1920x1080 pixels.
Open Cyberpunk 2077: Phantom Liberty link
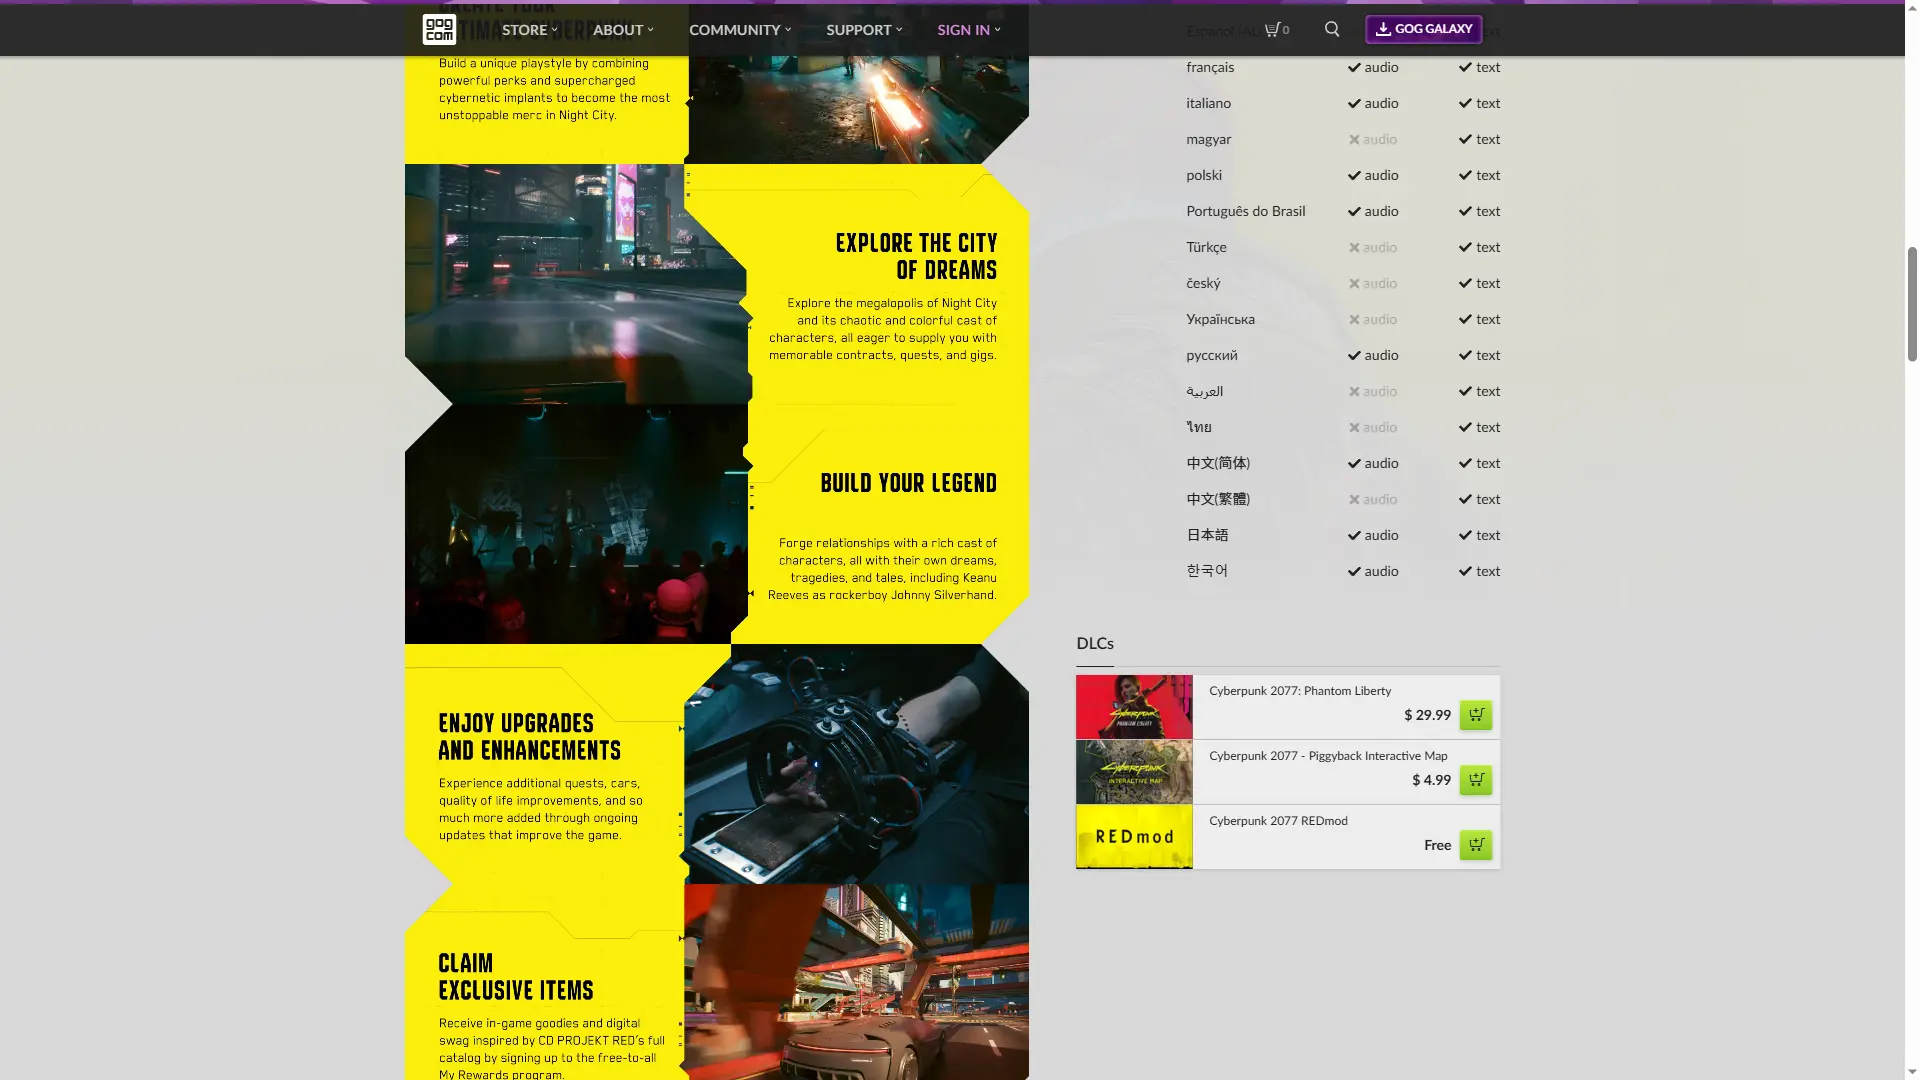[1299, 691]
